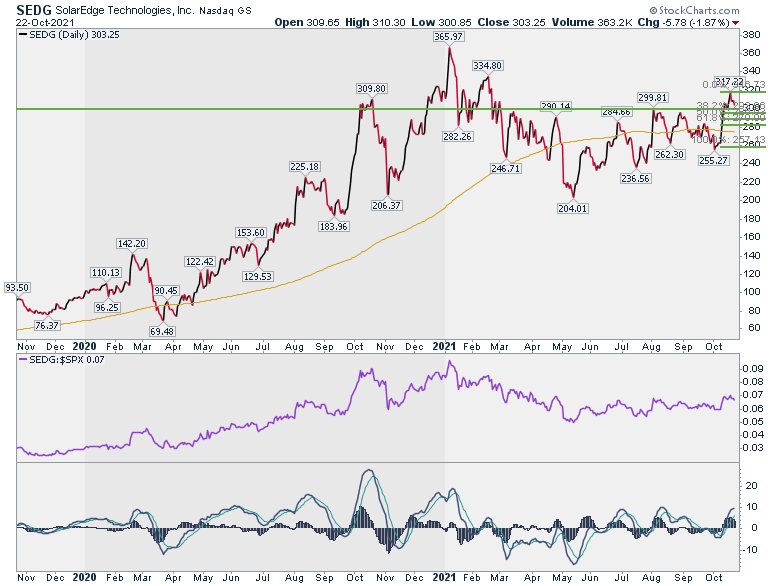Click the 183.96 price label

(x=333, y=227)
